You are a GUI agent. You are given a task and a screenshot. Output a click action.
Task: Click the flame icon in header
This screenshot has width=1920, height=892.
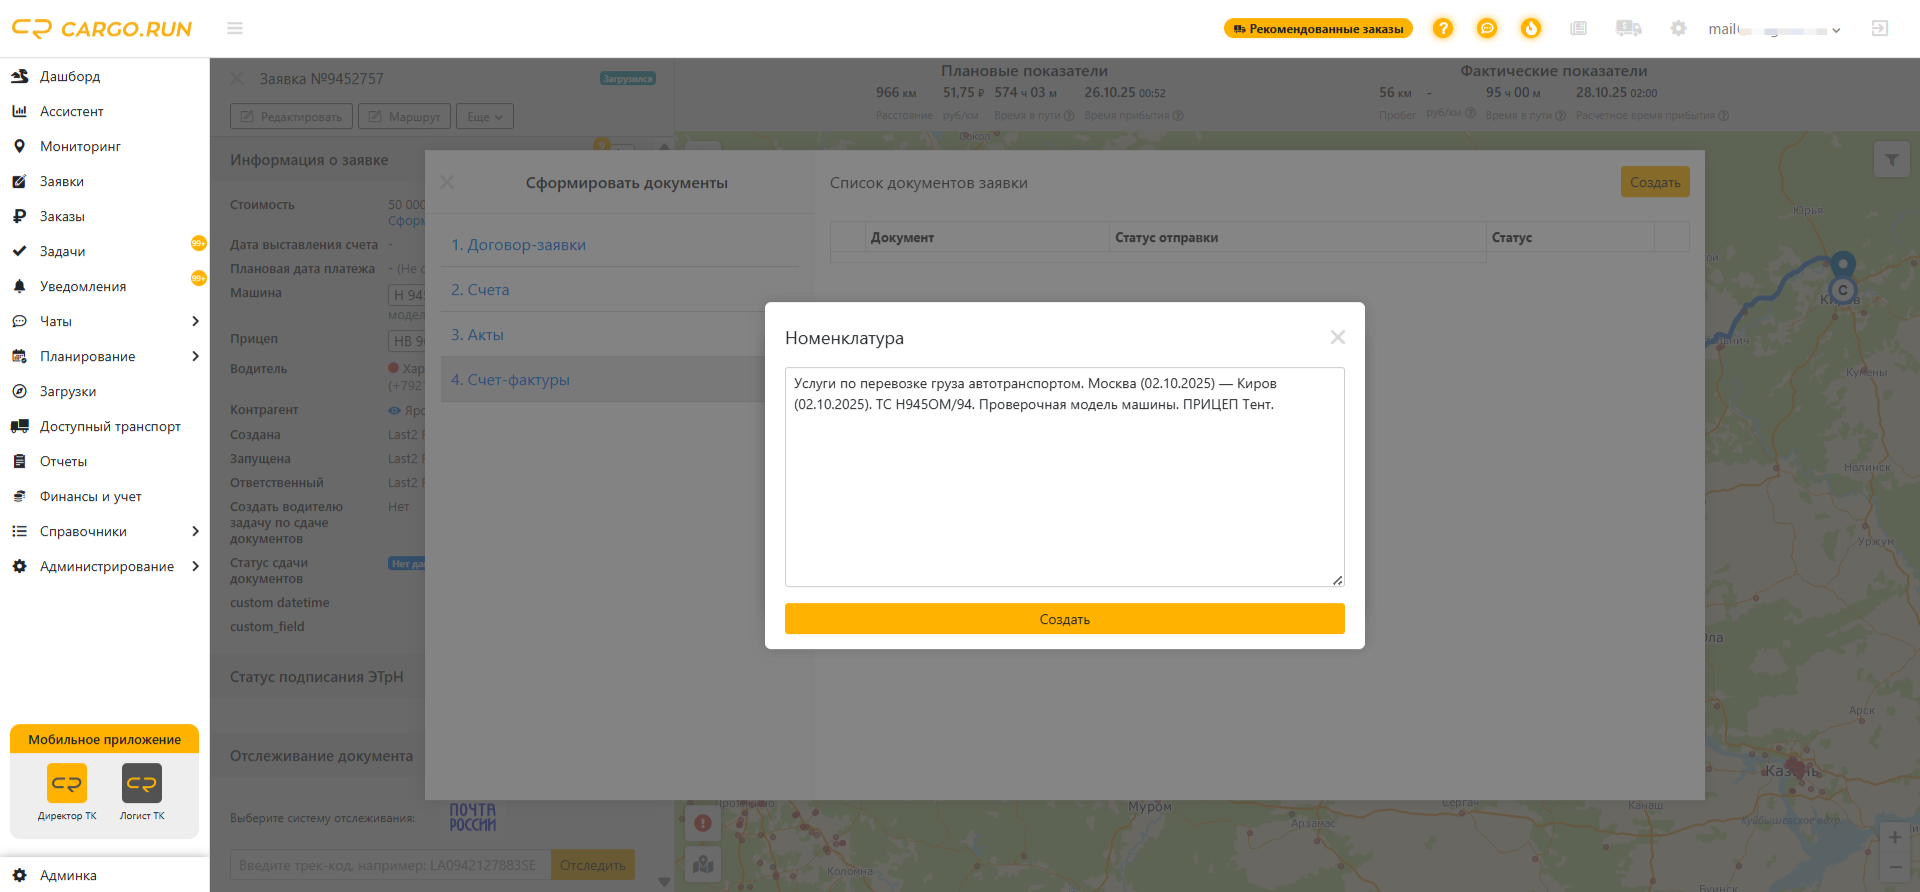pos(1531,28)
